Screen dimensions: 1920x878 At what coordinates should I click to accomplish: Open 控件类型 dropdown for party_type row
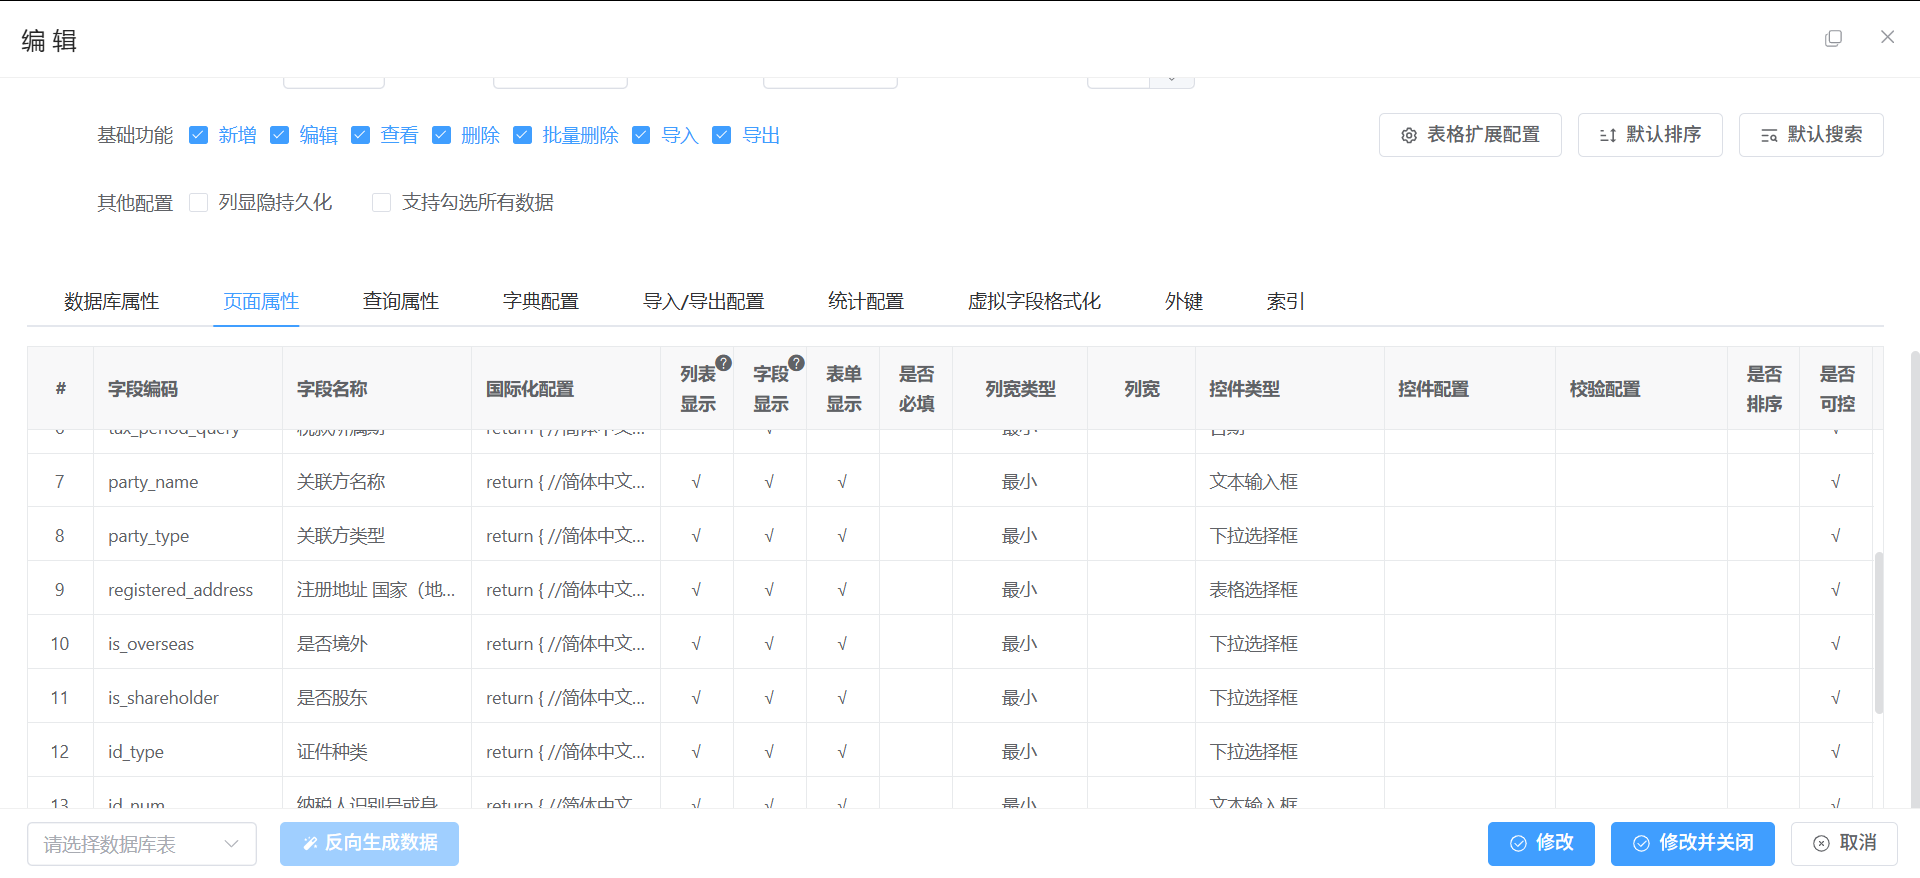(1288, 536)
